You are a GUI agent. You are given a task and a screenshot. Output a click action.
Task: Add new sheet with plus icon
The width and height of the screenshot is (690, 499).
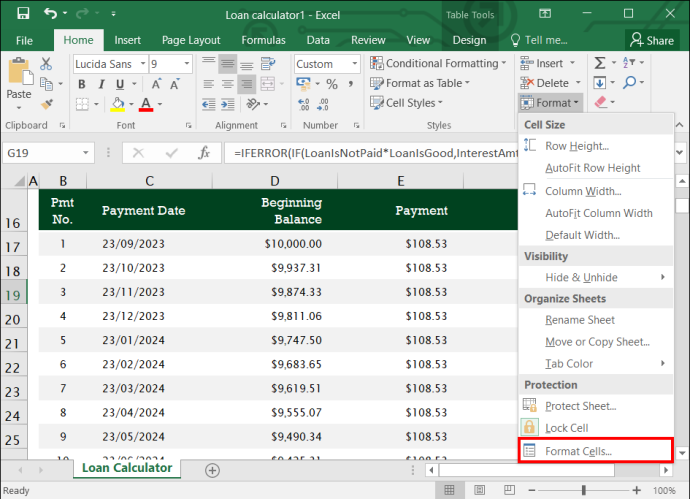[x=213, y=470]
